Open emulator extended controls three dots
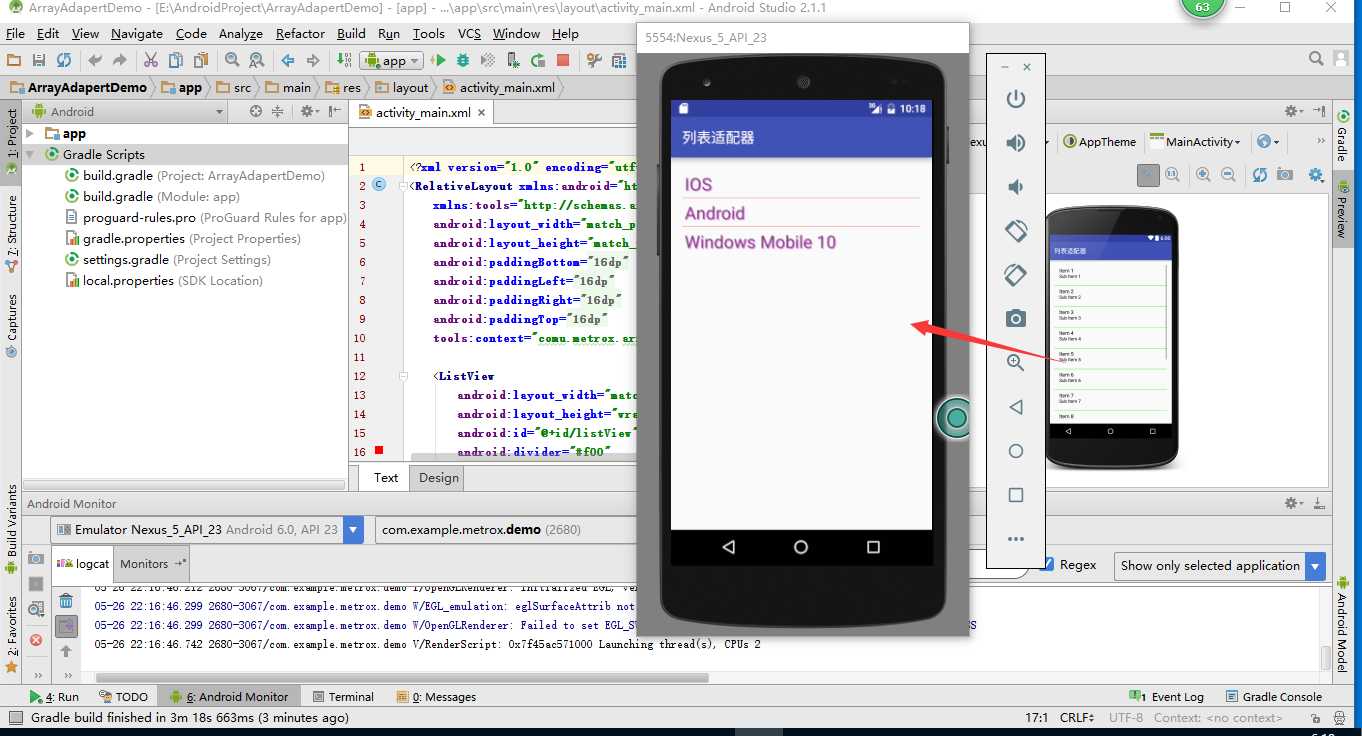The height and width of the screenshot is (736, 1362). coord(1015,539)
